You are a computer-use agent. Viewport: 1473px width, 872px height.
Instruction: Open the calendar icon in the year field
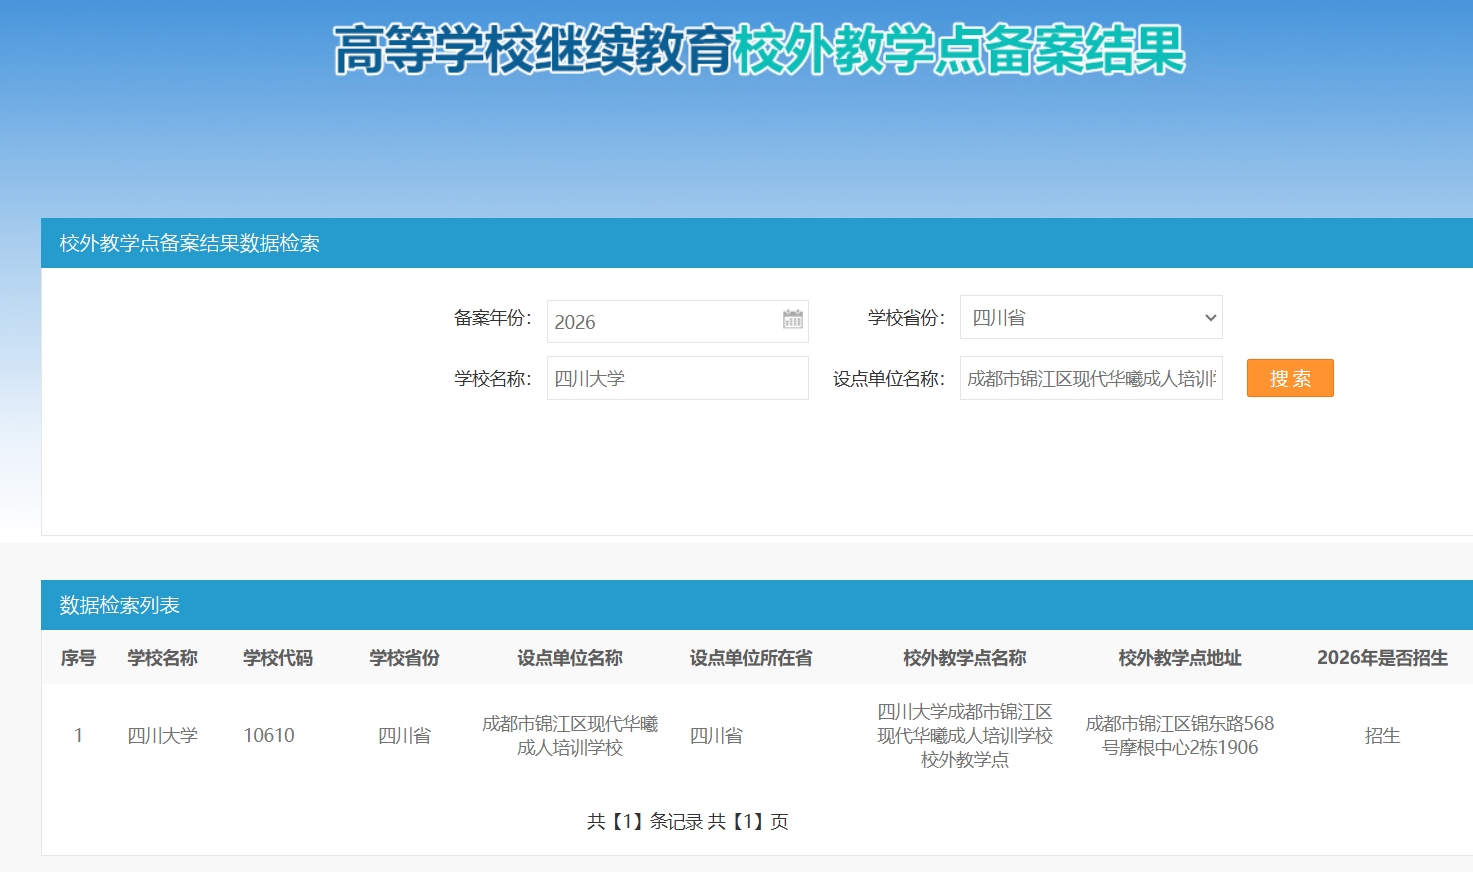pos(793,319)
